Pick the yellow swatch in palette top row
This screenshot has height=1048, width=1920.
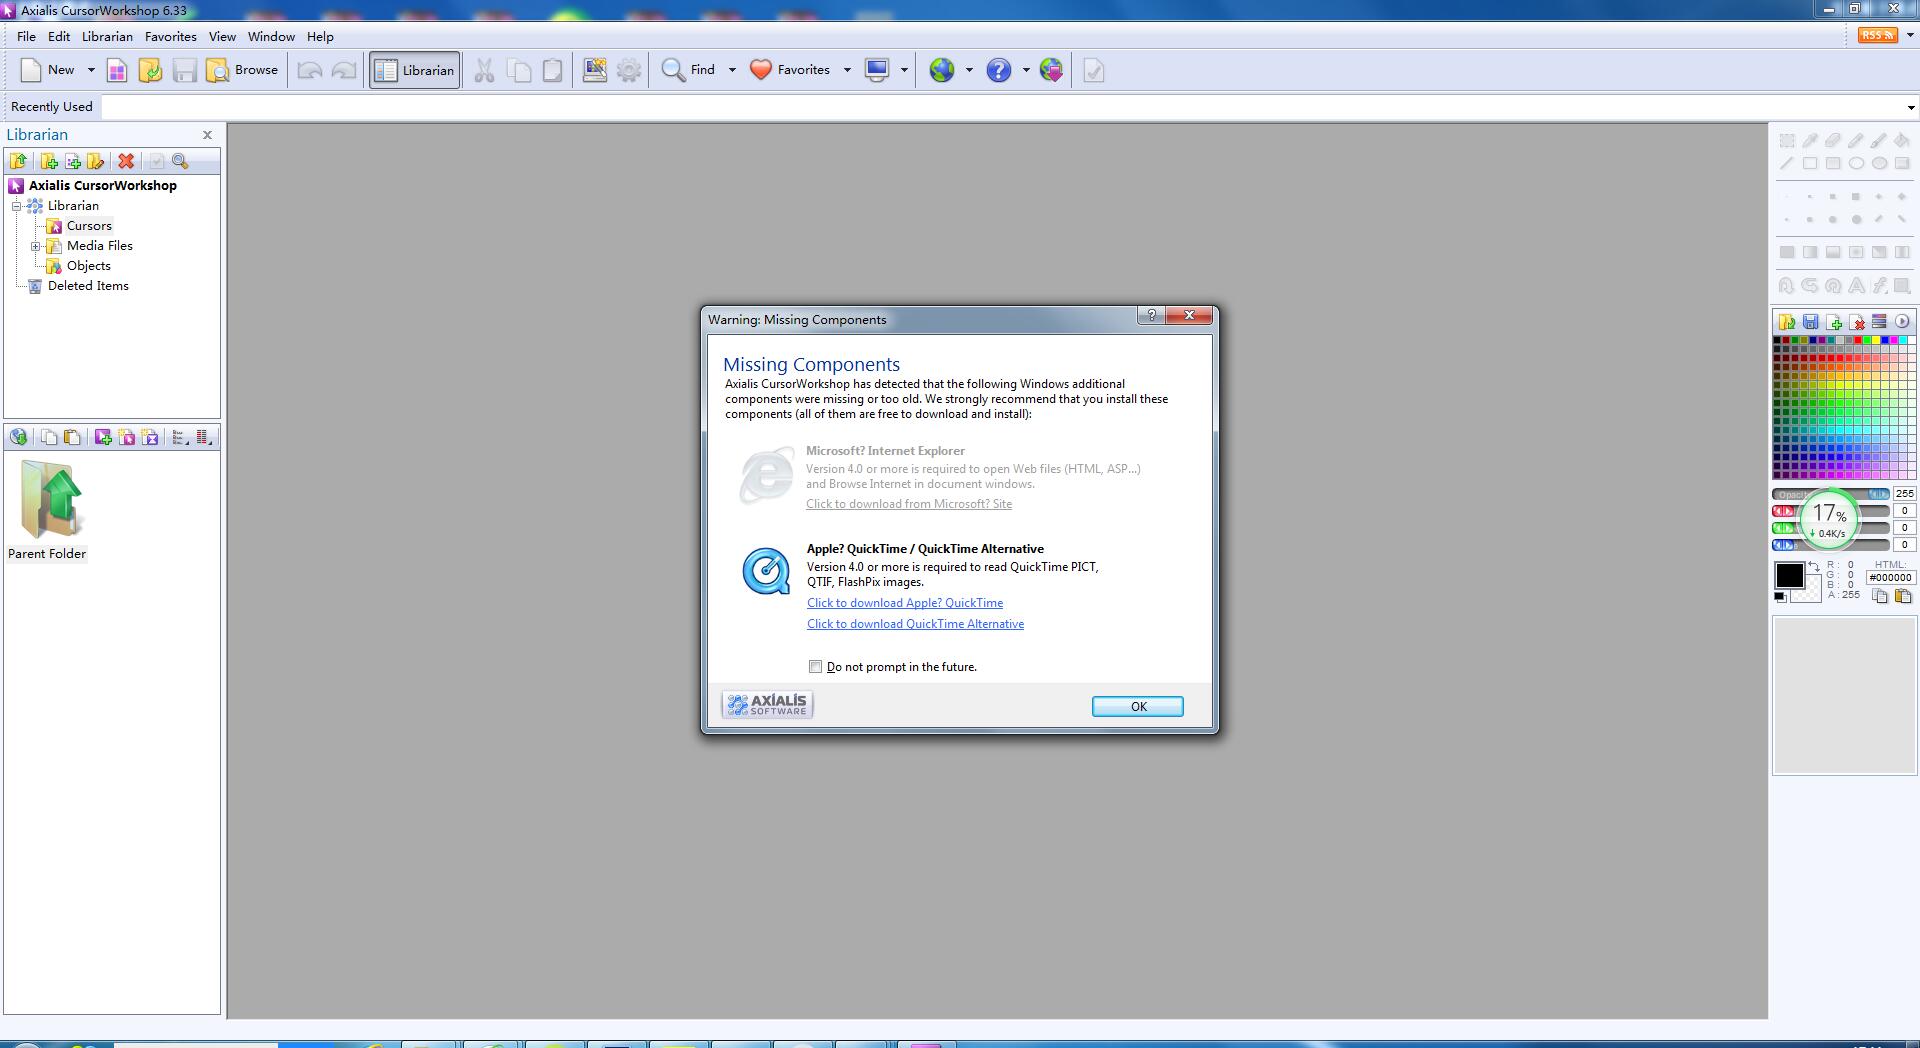click(1876, 340)
